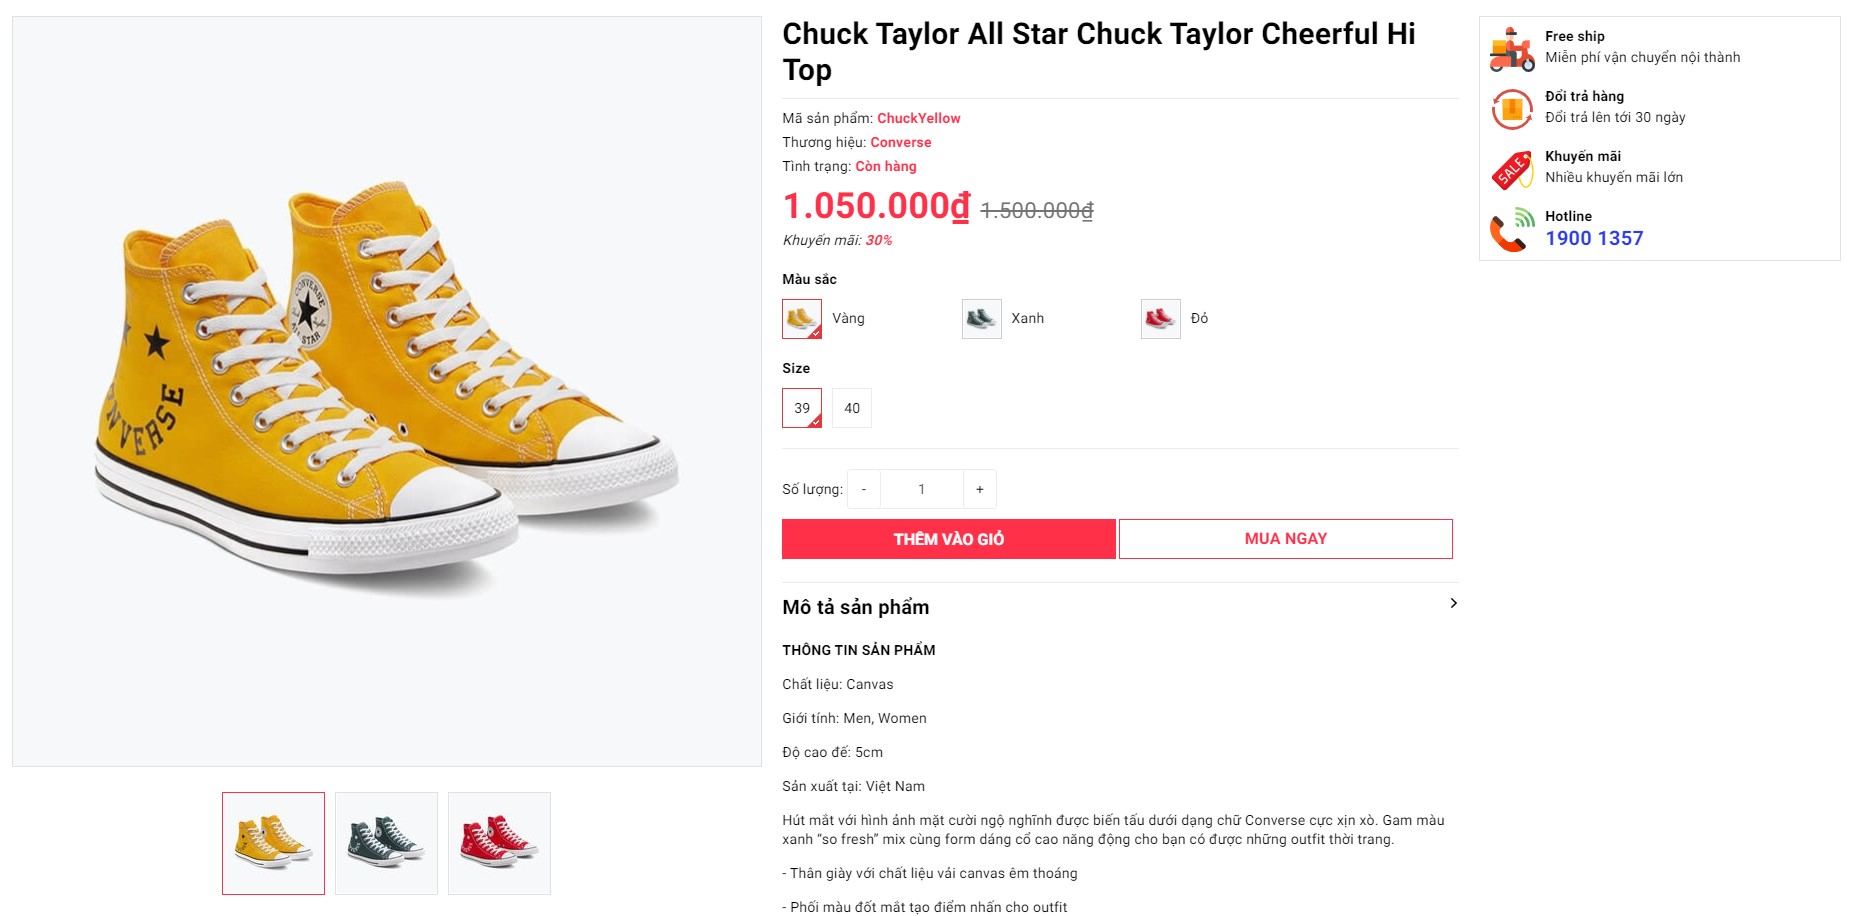Open the Converse brand link
Screen dimensions: 1856x916
[900, 142]
